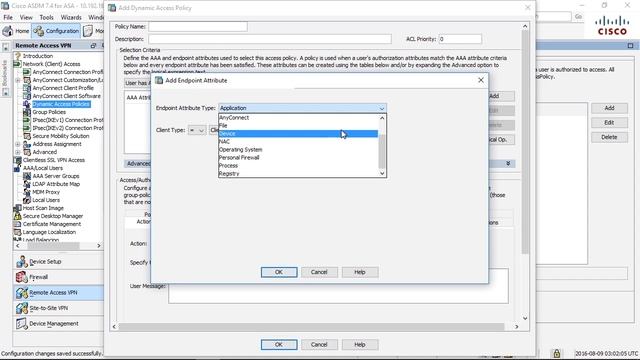Click Edit button in main ASDM window
Screen dimensions: 640x360
(x=609, y=122)
